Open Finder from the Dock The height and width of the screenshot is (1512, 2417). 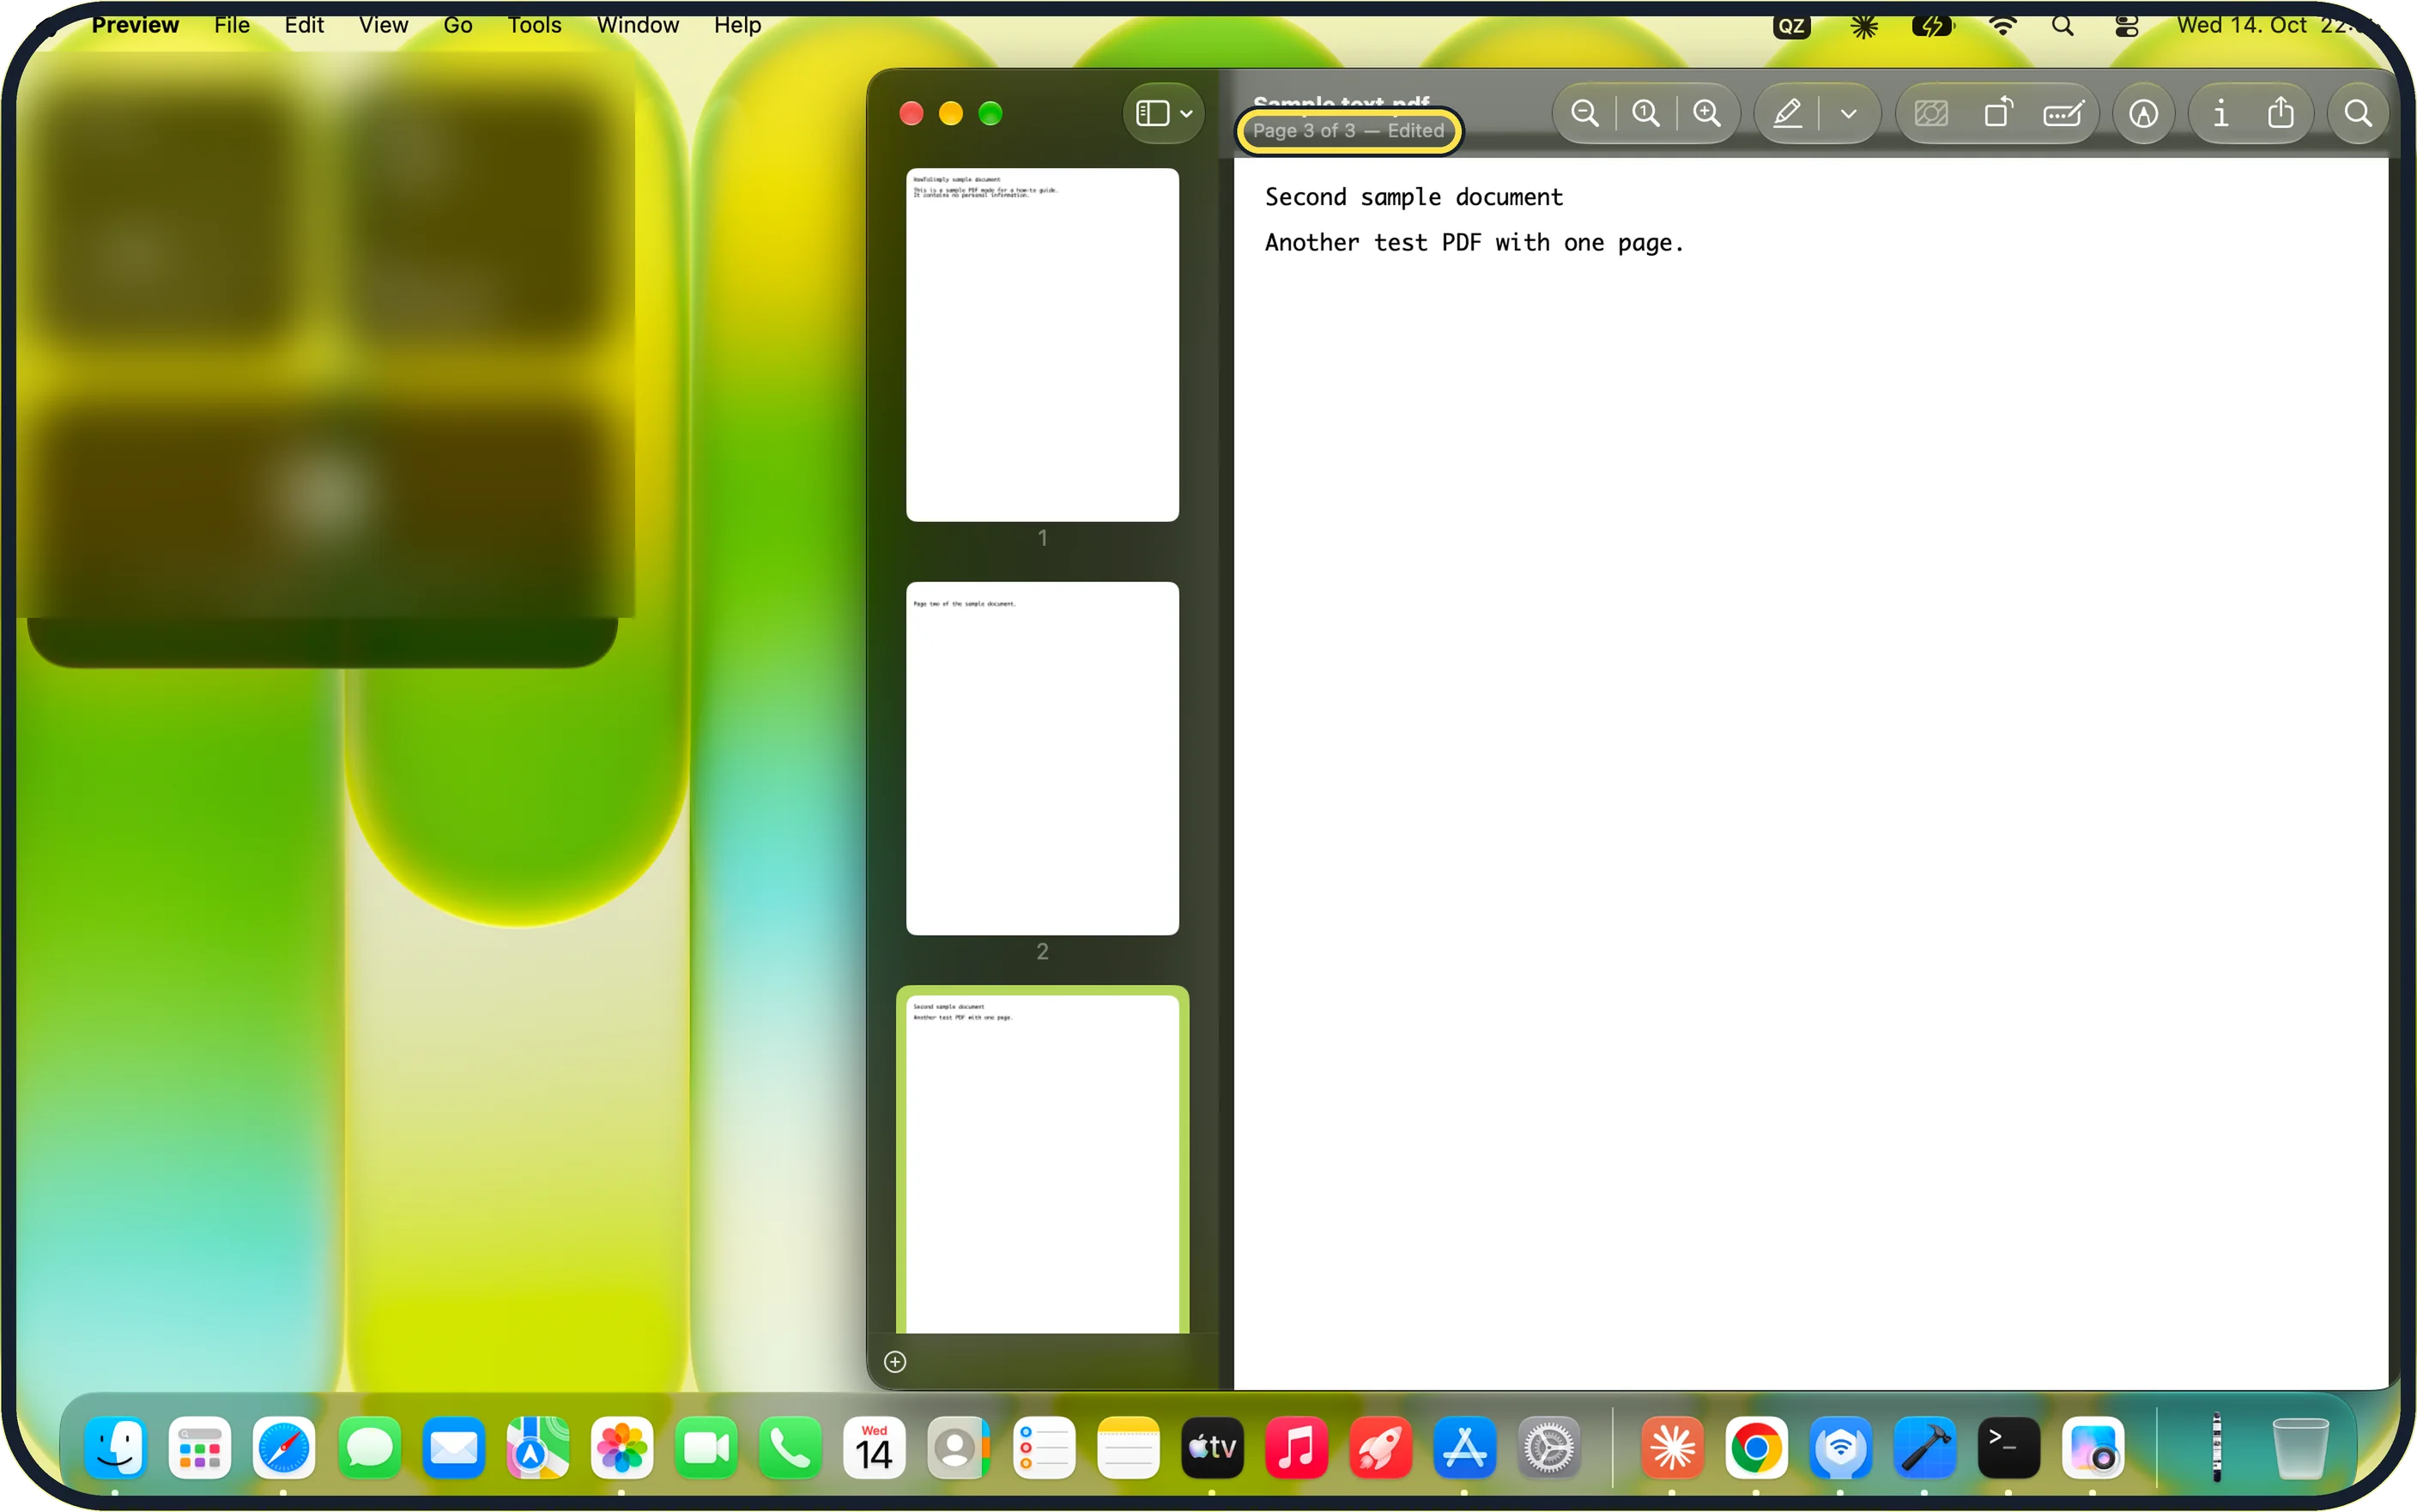pyautogui.click(x=115, y=1447)
